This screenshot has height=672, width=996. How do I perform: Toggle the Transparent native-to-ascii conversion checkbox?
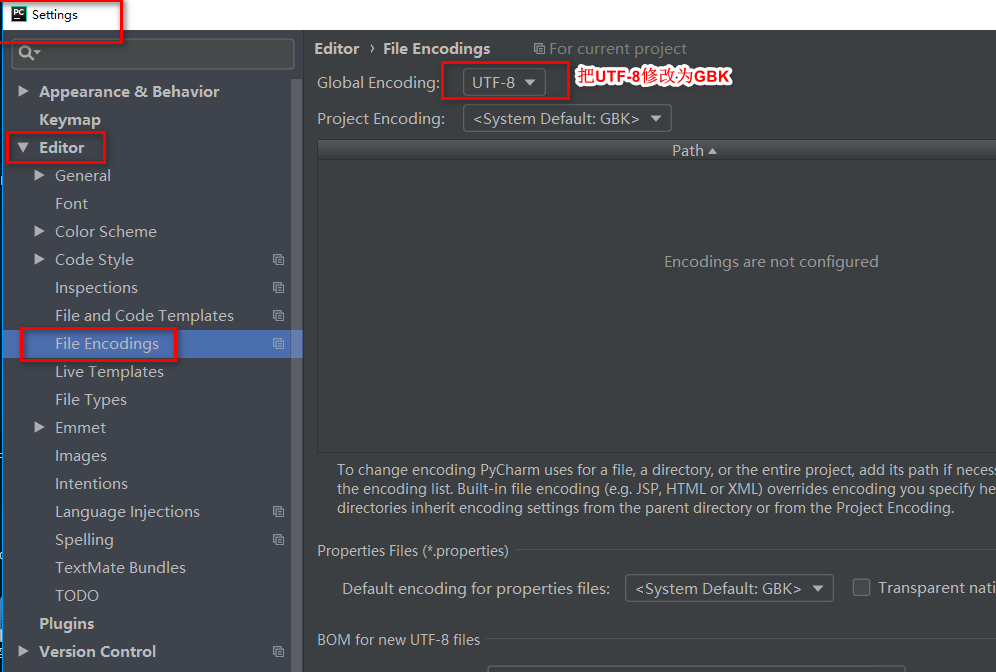(x=861, y=587)
